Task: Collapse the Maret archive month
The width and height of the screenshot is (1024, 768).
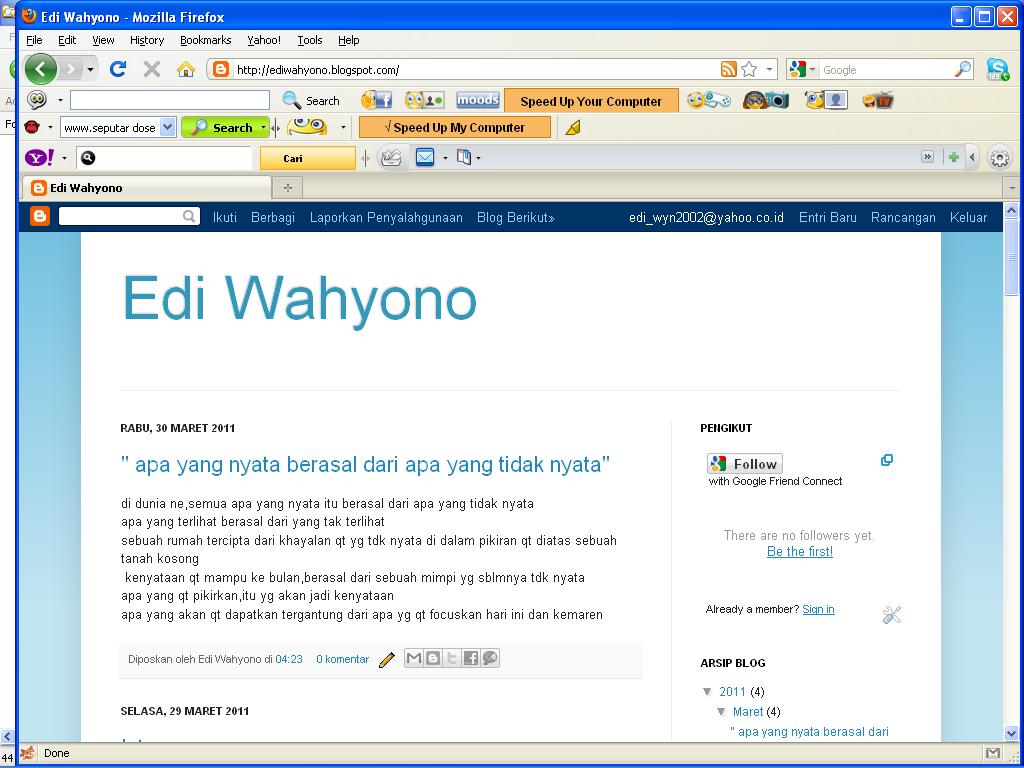Action: tap(721, 712)
